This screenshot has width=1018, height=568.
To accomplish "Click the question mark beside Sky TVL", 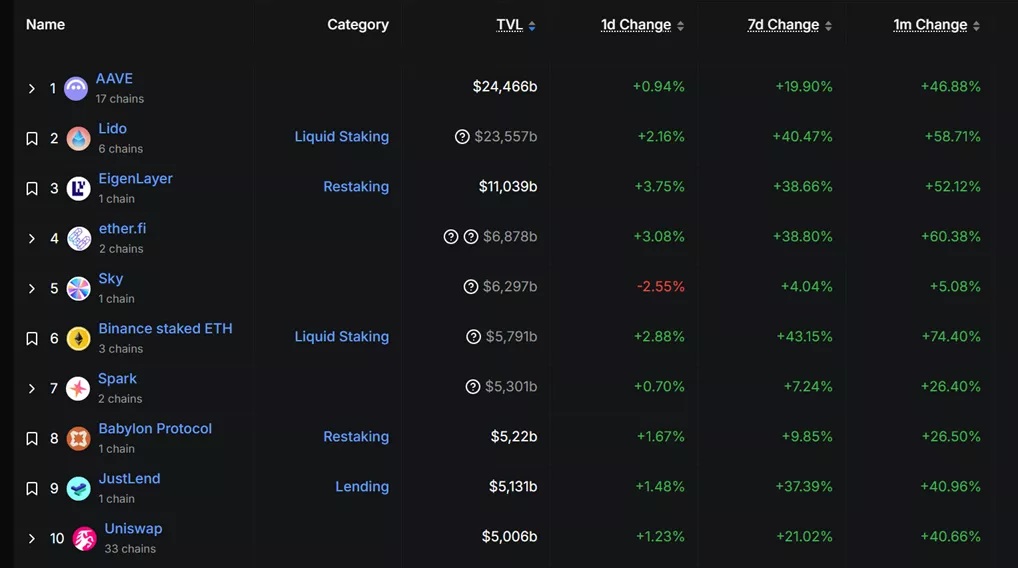I will [471, 287].
